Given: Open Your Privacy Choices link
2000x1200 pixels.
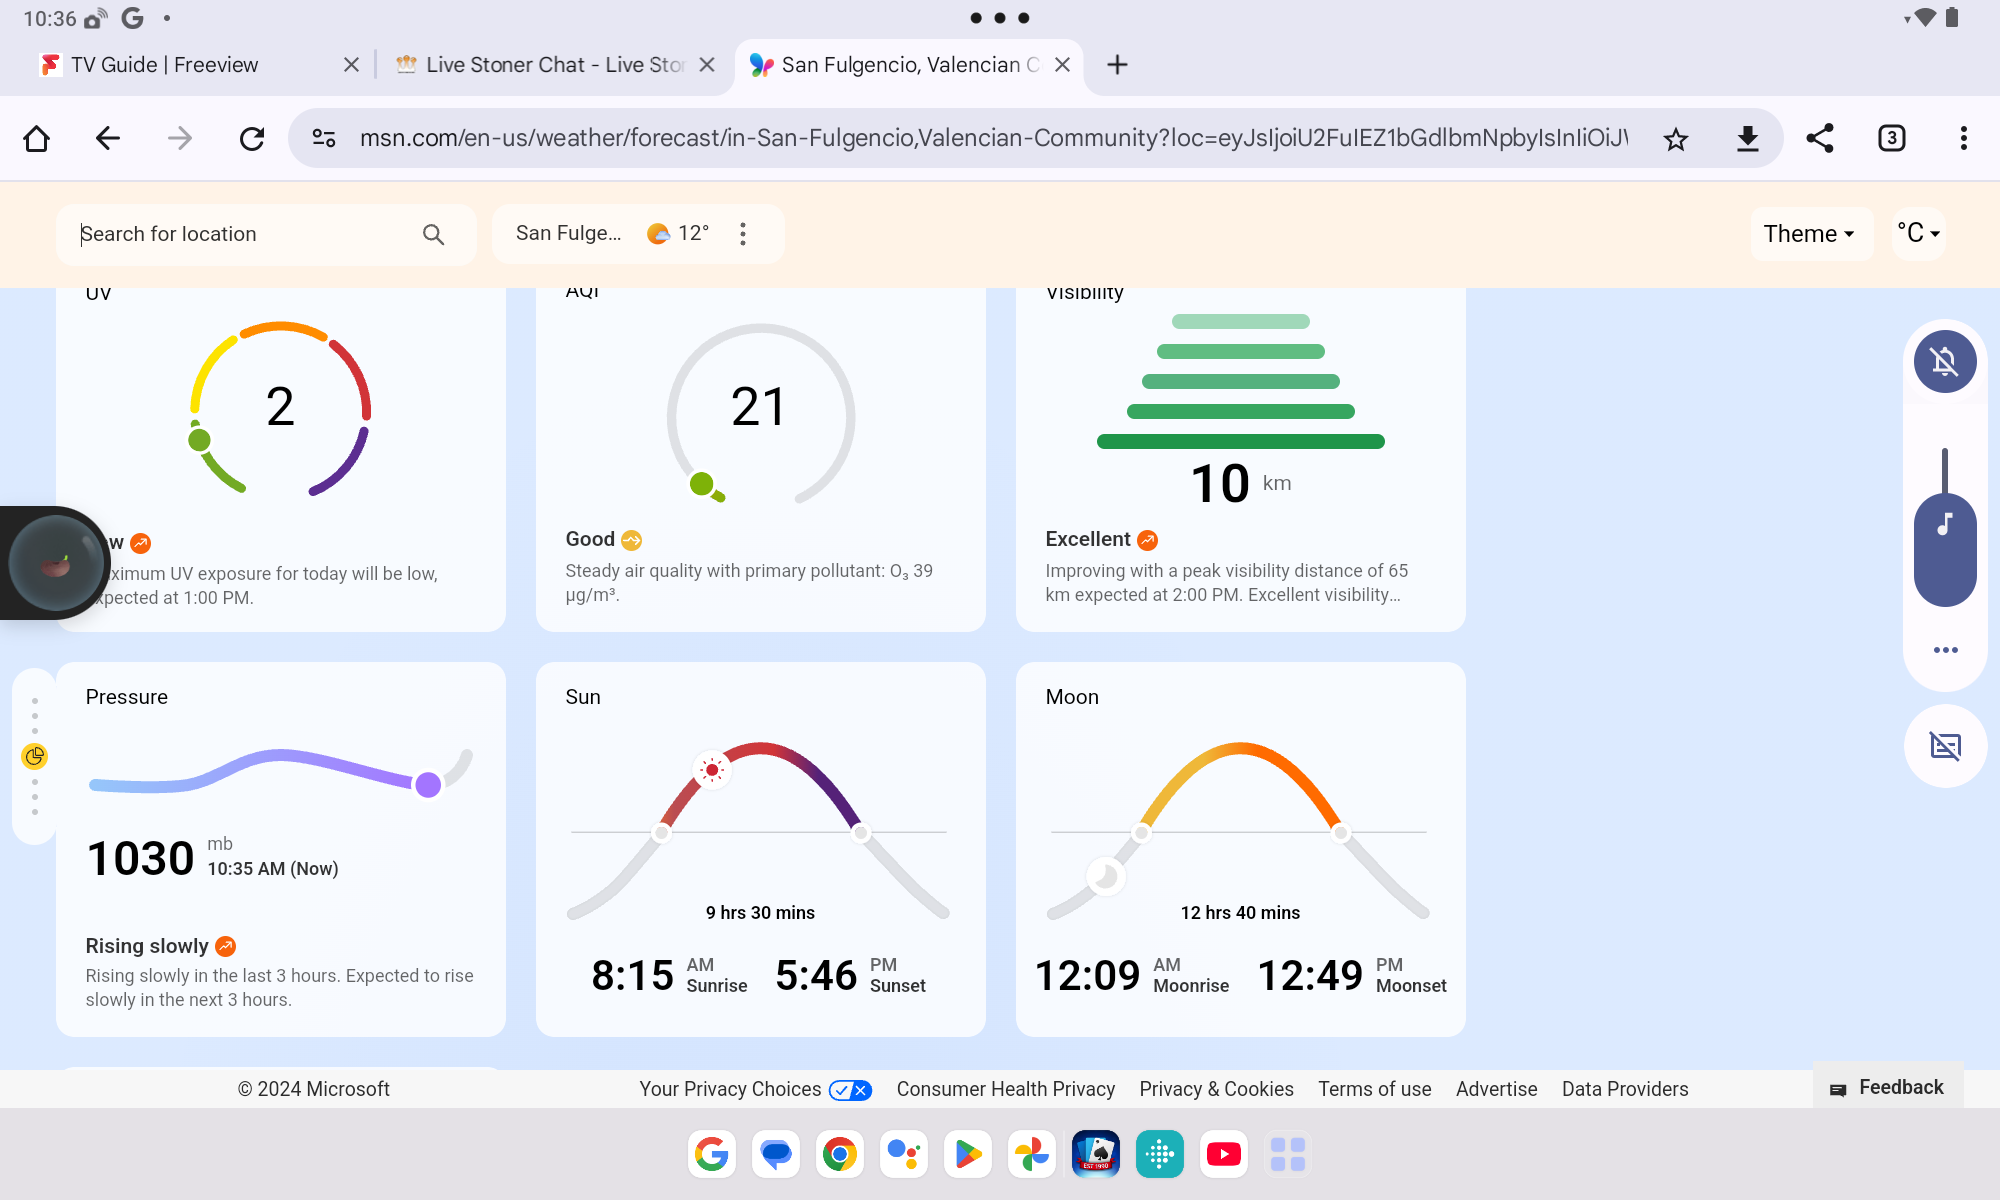Looking at the screenshot, I should pyautogui.click(x=755, y=1089).
